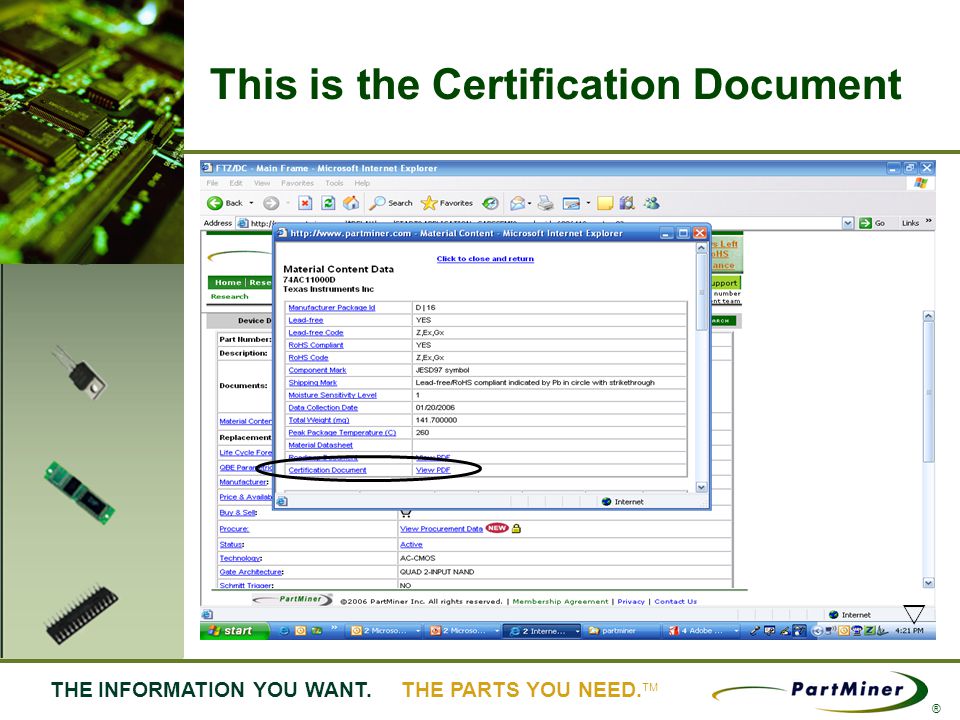This screenshot has height=720, width=960.
Task: Expand the Links toolbar chevron
Action: pos(929,222)
